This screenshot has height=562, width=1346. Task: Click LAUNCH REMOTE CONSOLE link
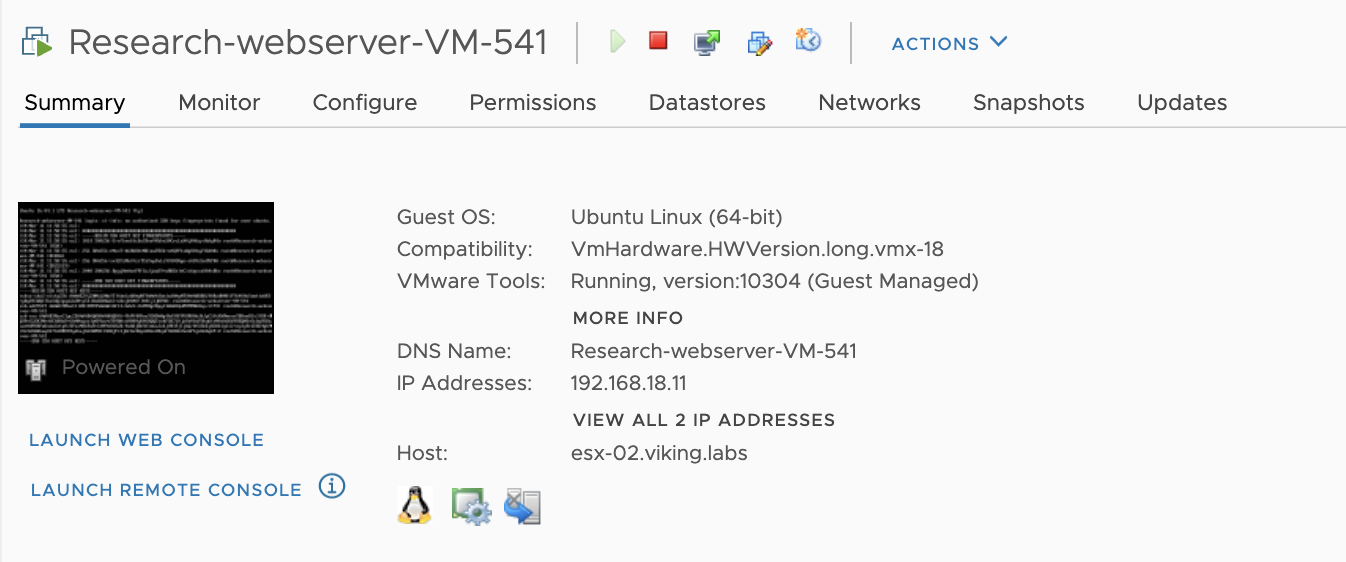tap(166, 490)
